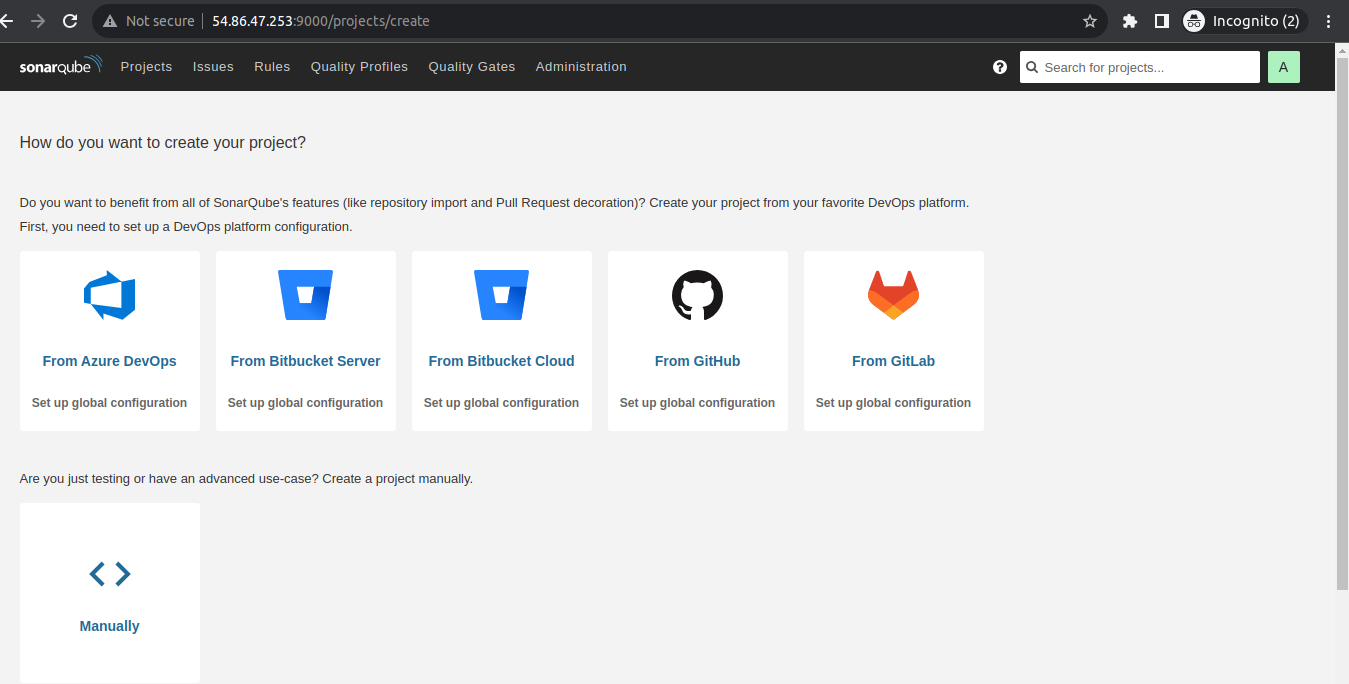The width and height of the screenshot is (1349, 684).
Task: Open the browser extensions puzzle icon
Action: coord(1130,21)
